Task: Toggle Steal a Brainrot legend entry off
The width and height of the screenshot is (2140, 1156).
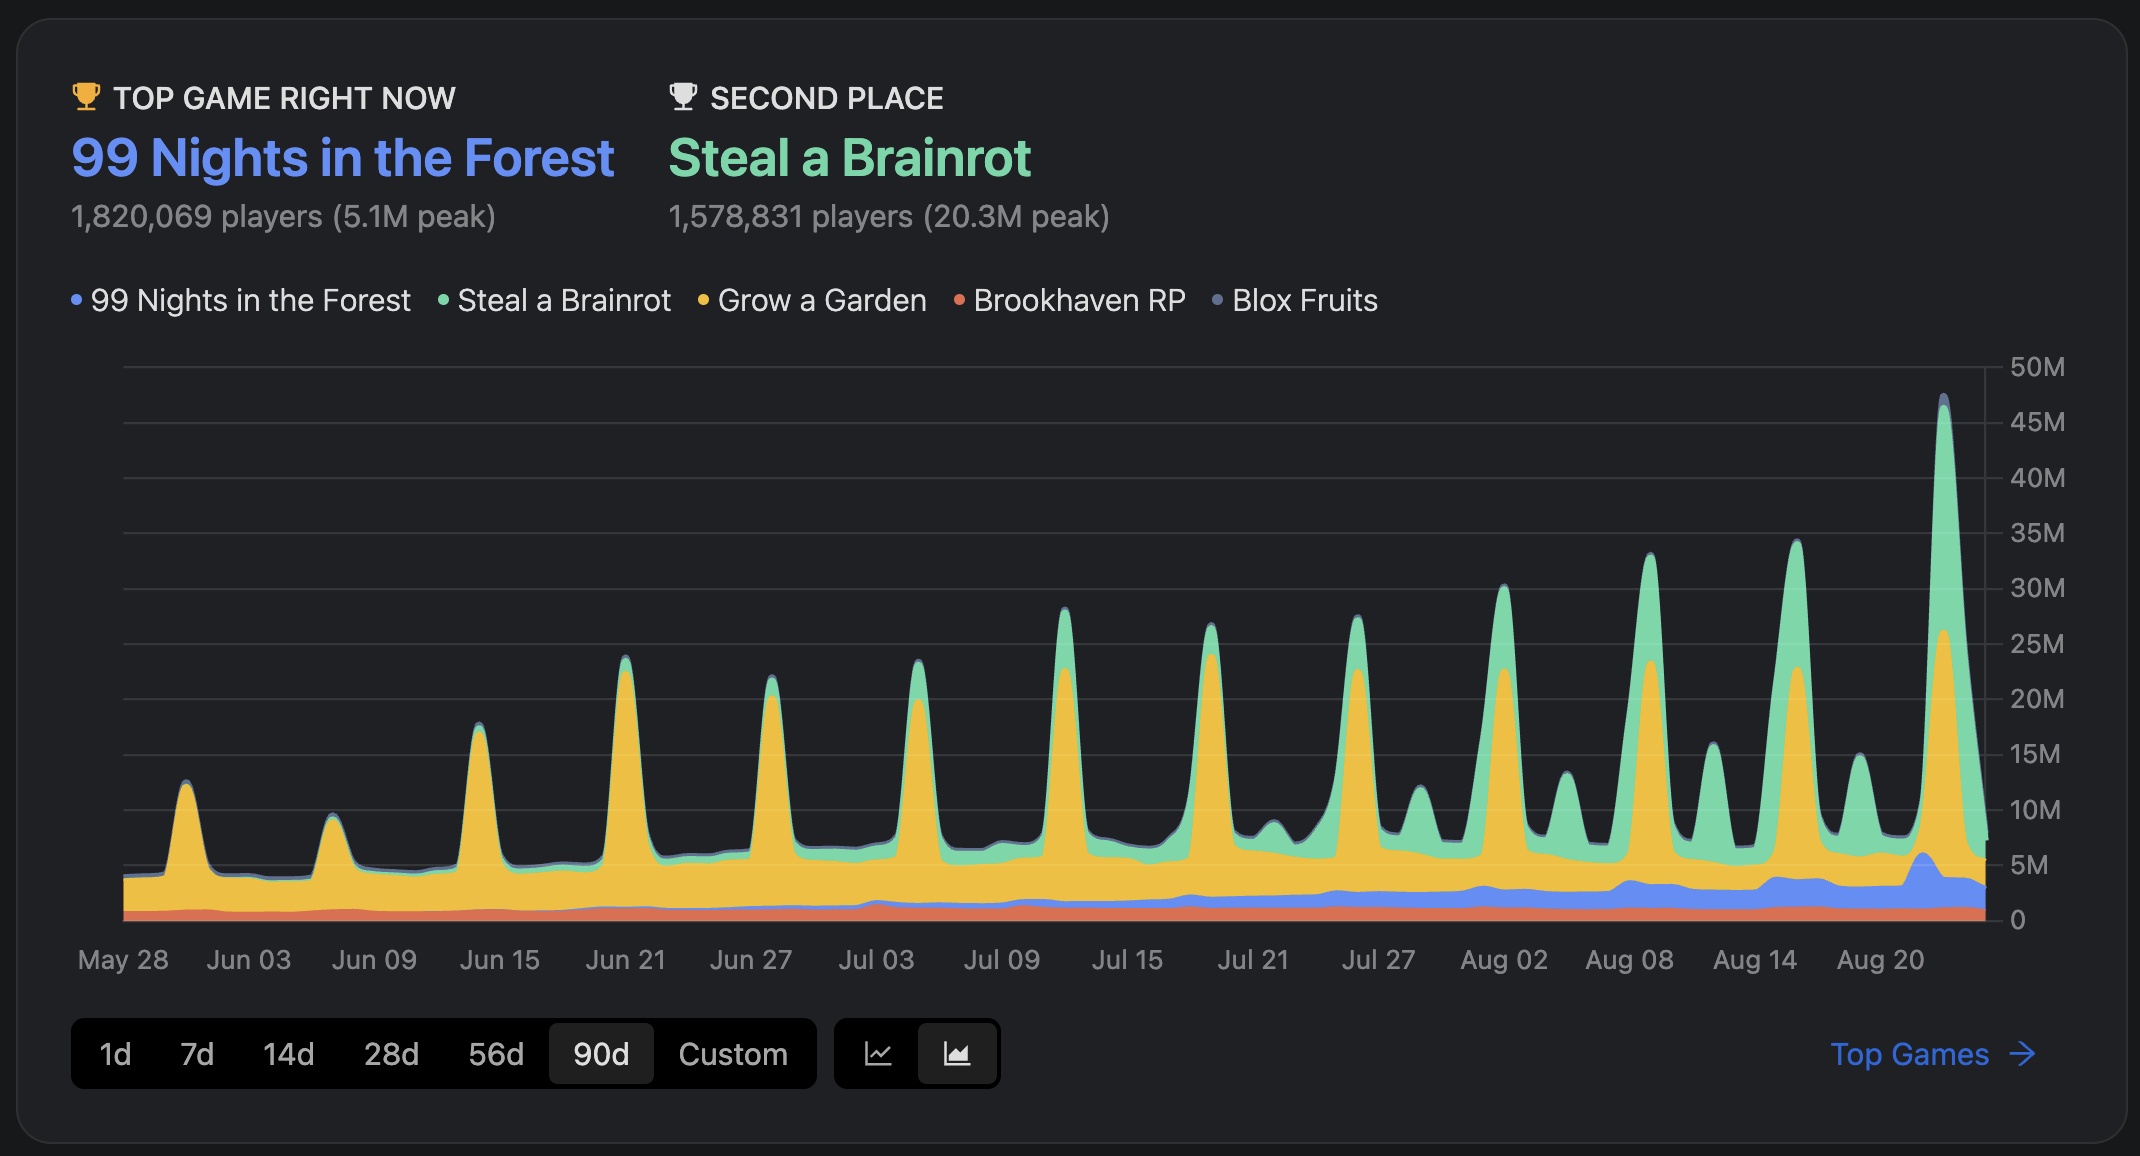Action: pos(563,300)
